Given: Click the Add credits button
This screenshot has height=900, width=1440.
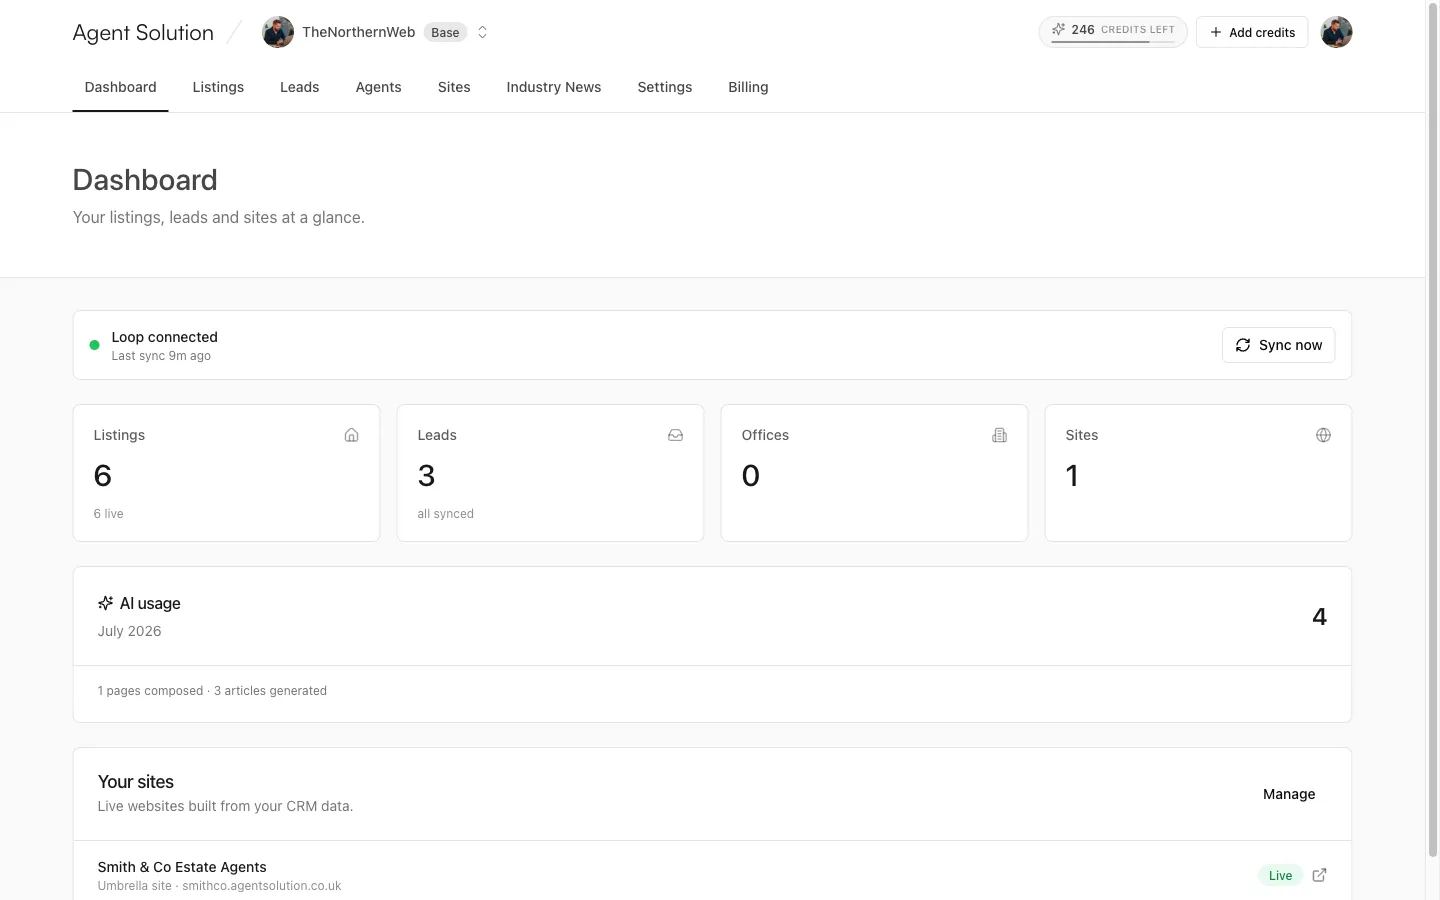Looking at the screenshot, I should pos(1252,32).
